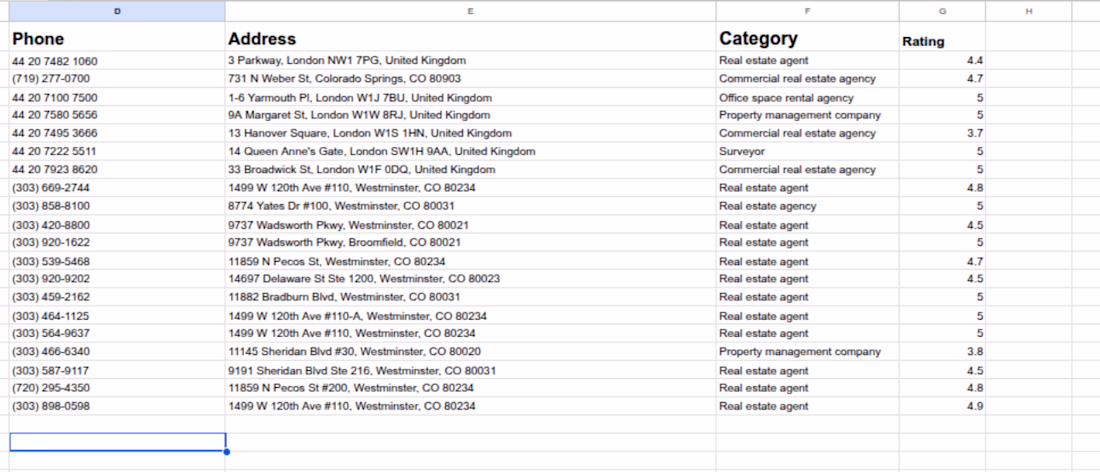Select the rating cell showing 4.9
Screen dimensions: 1100x472
(x=942, y=406)
